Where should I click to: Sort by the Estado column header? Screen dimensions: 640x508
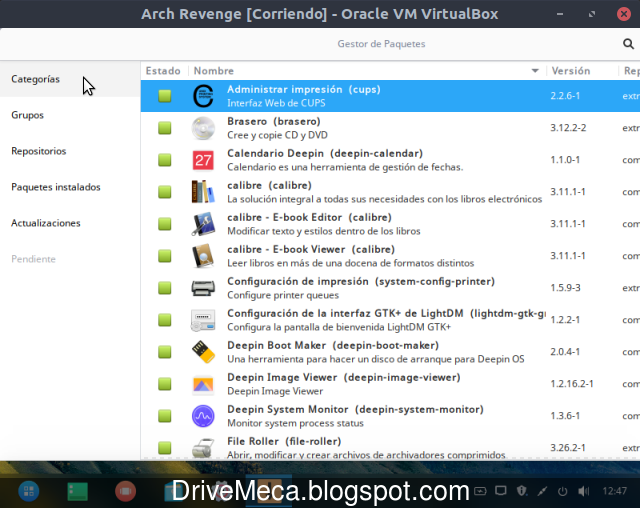tap(163, 71)
